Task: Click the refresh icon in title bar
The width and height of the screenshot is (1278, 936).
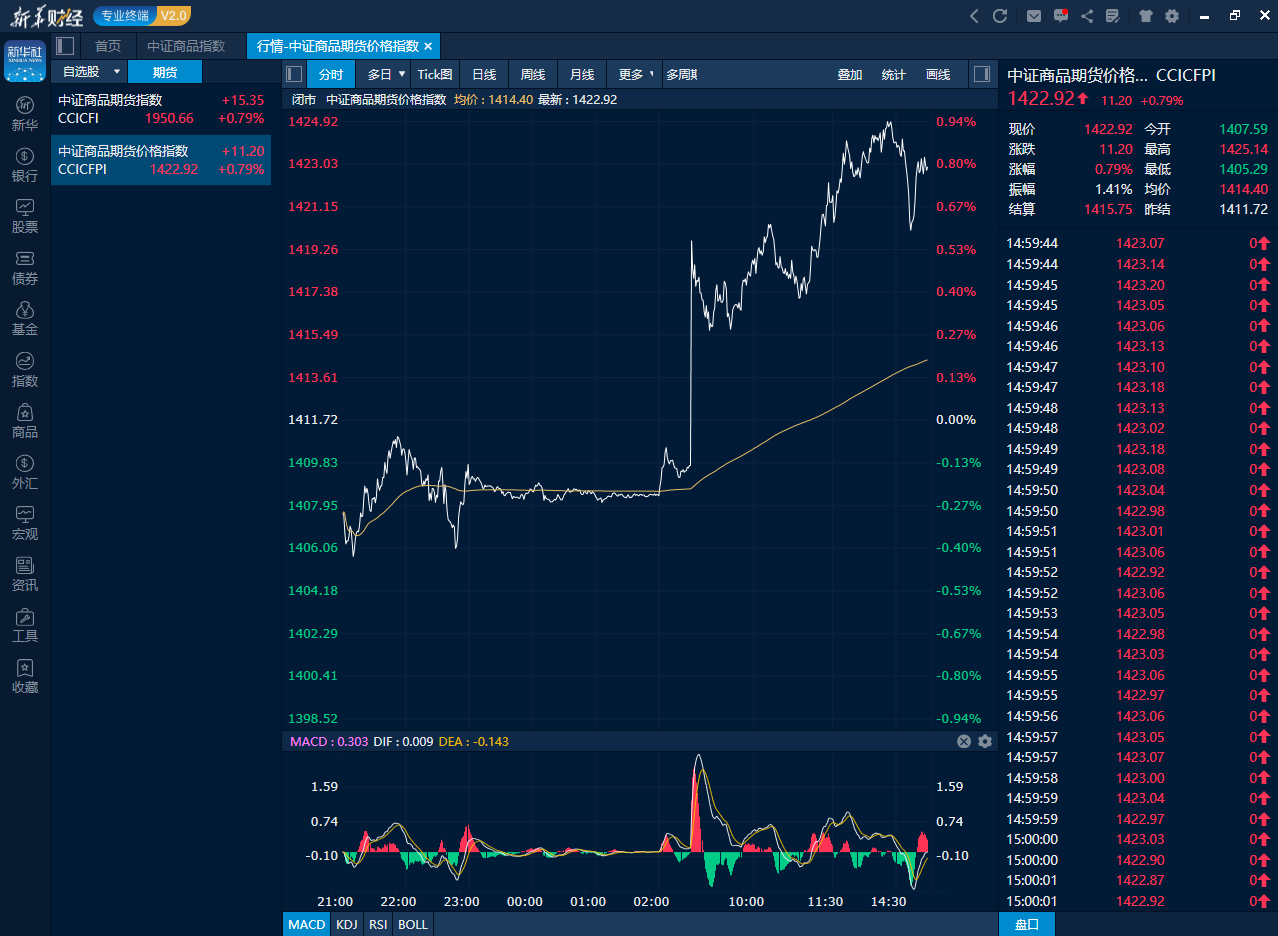Action: point(1000,16)
